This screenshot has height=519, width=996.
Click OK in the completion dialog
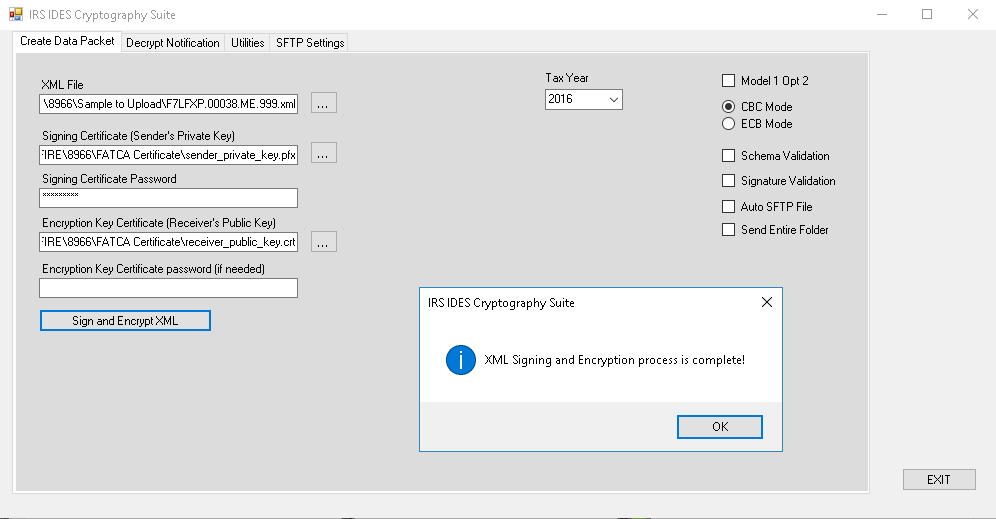[720, 427]
